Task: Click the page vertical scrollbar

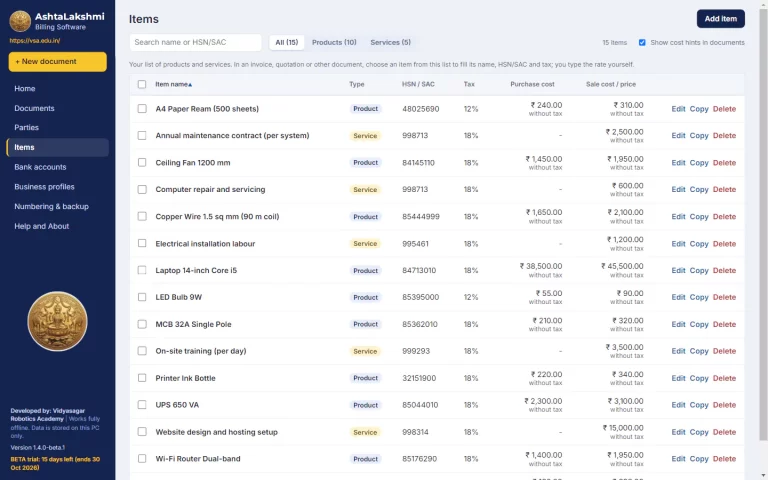Action: coord(763,225)
